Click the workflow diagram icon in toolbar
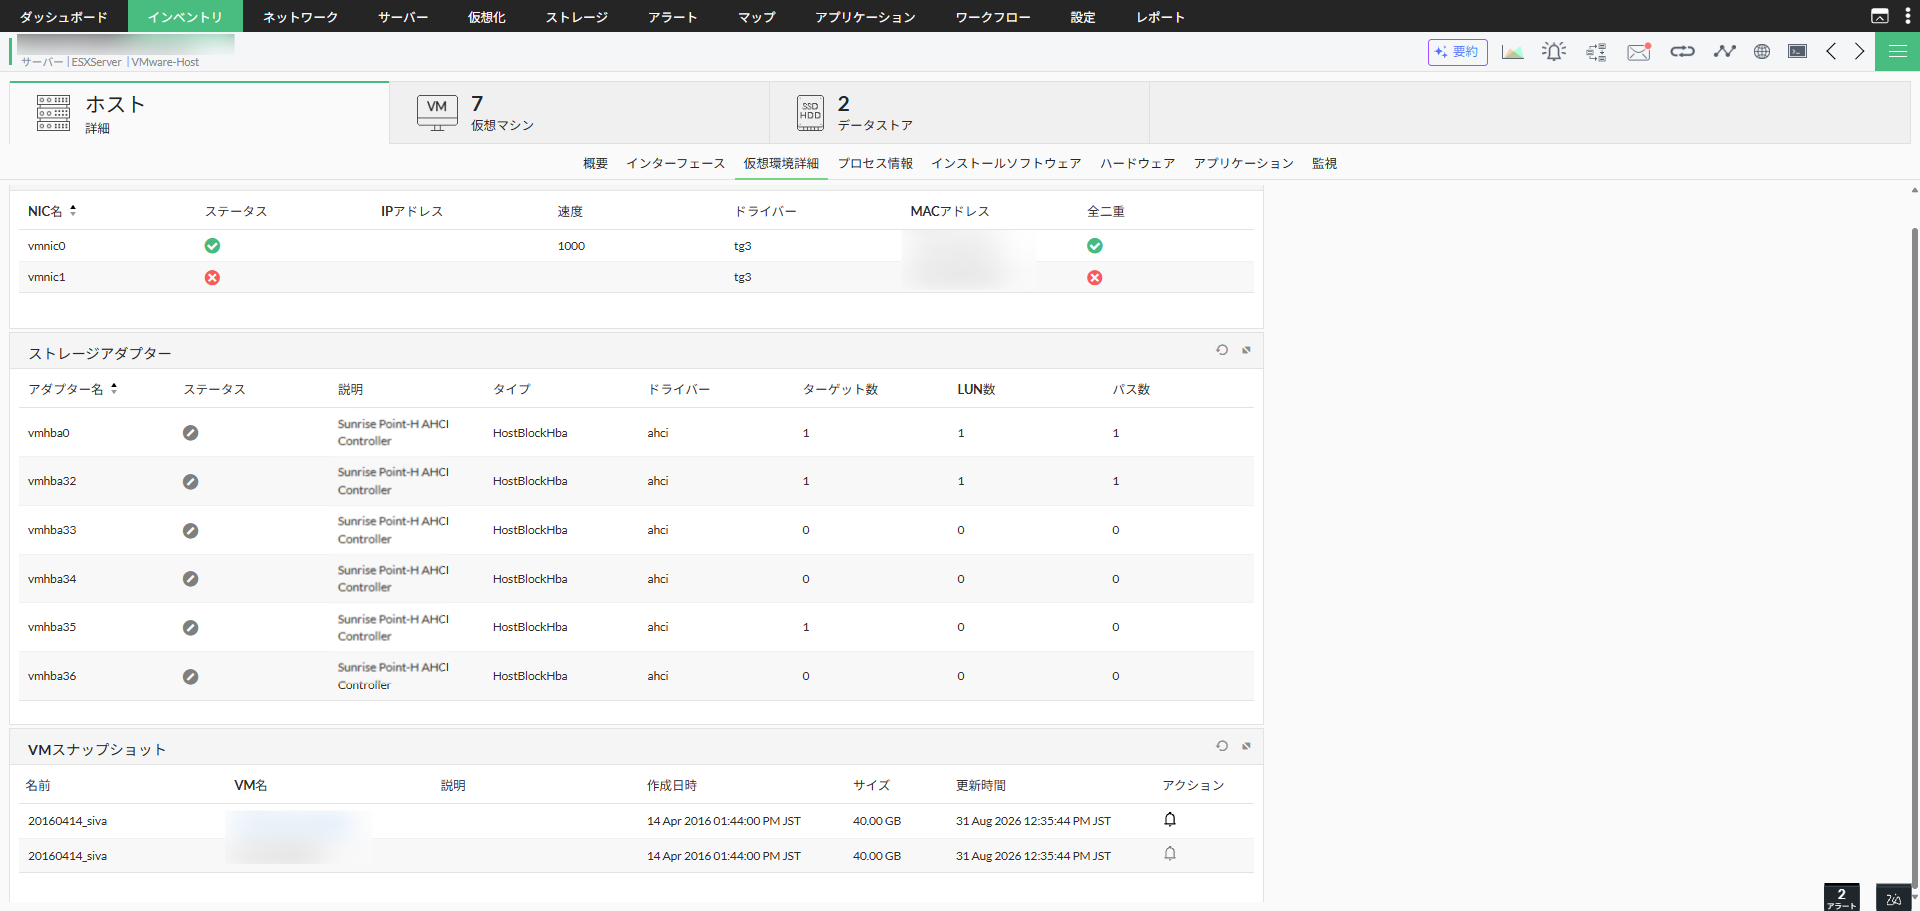The image size is (1920, 911). click(1596, 52)
